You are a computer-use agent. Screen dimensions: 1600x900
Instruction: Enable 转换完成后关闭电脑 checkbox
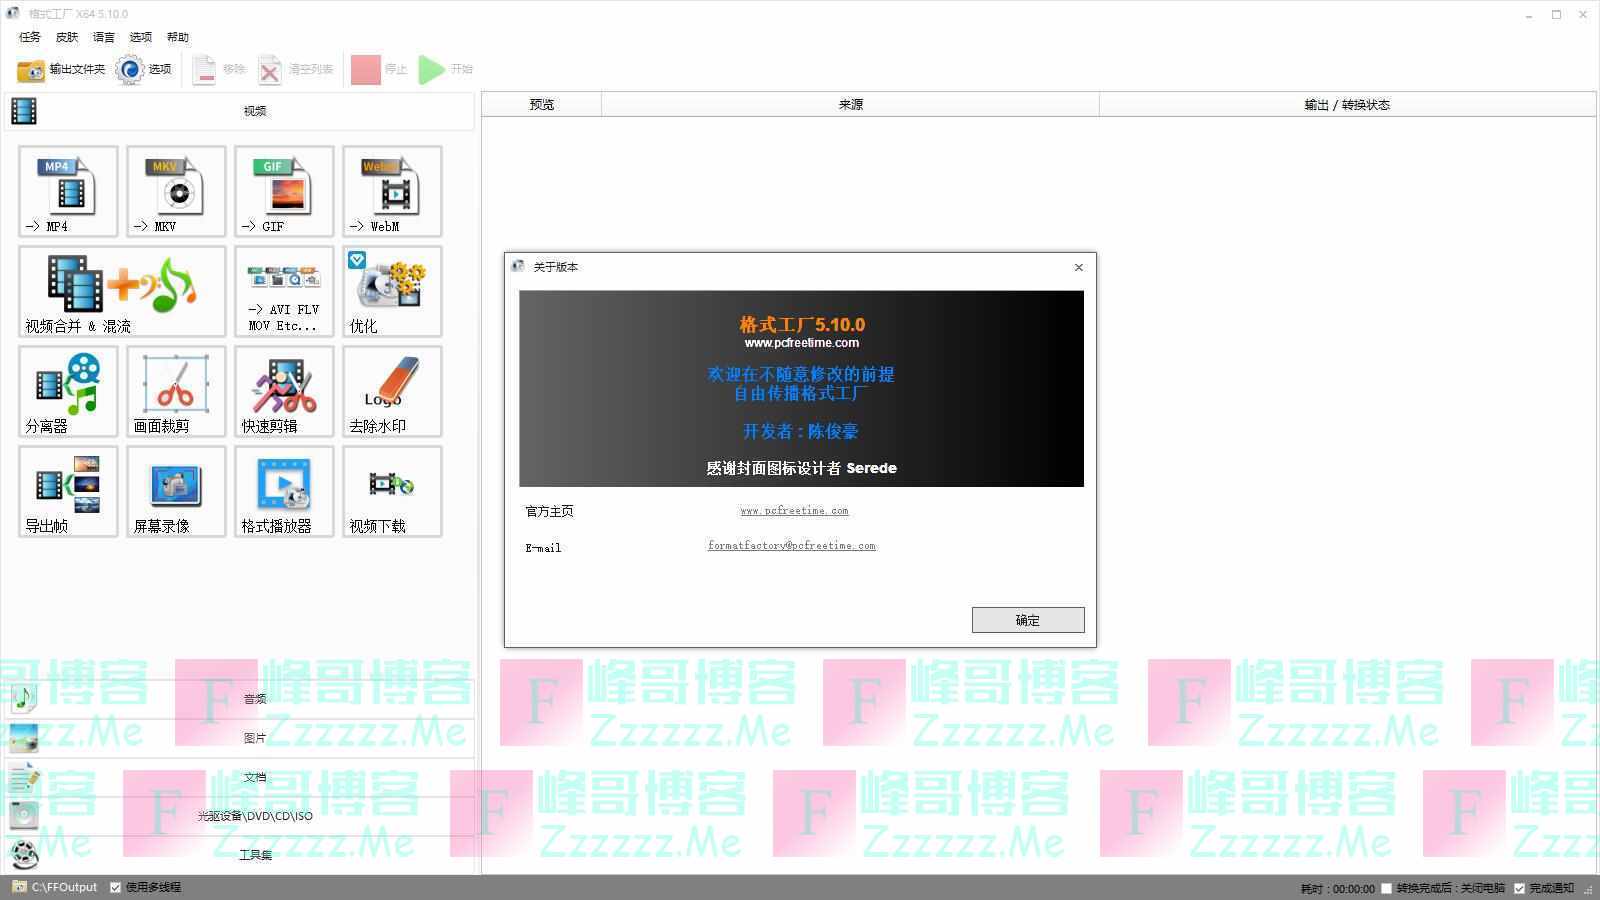click(x=1387, y=888)
